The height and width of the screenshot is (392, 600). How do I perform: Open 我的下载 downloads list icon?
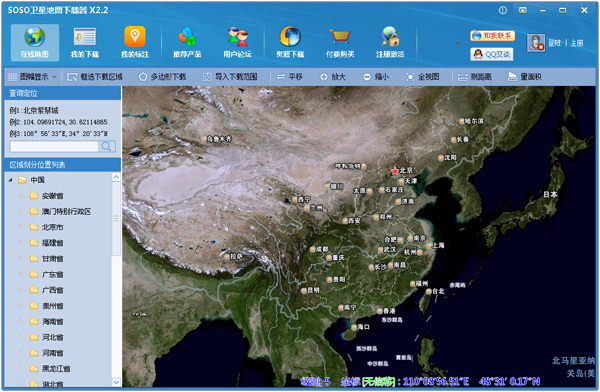(85, 42)
